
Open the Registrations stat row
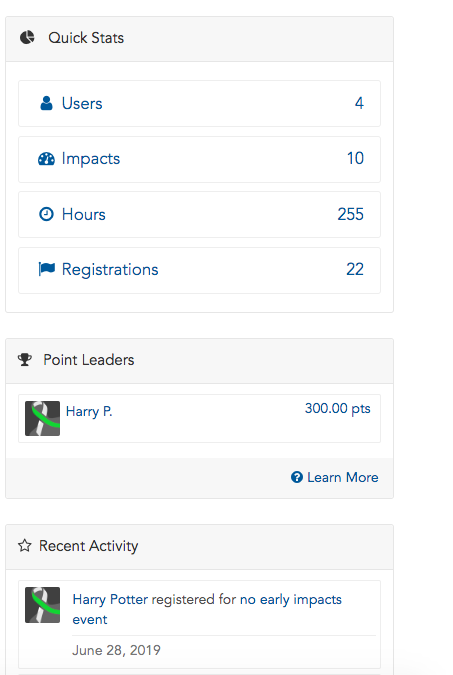click(199, 270)
